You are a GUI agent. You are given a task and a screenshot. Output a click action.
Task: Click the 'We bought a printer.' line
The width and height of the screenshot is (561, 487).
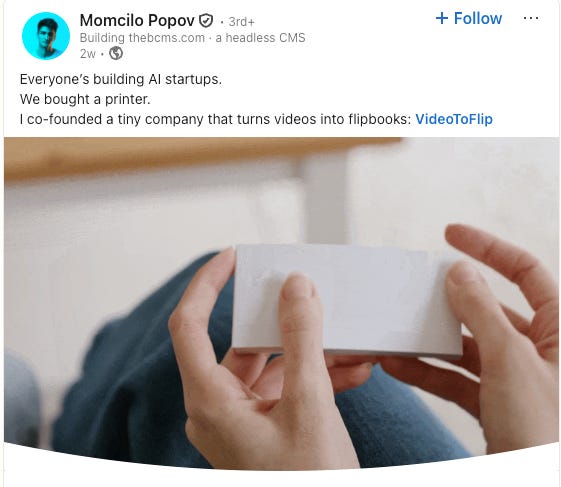(x=85, y=99)
